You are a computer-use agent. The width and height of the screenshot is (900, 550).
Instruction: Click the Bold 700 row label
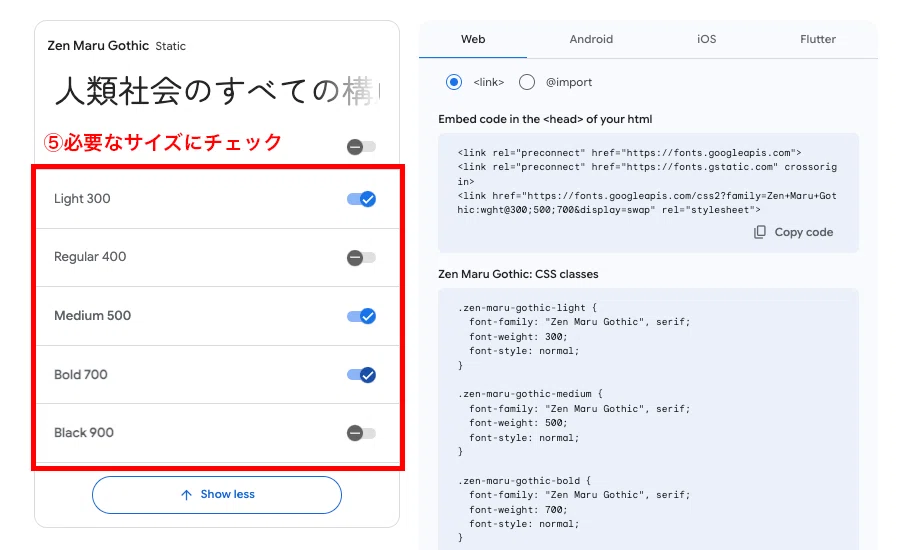click(x=81, y=374)
